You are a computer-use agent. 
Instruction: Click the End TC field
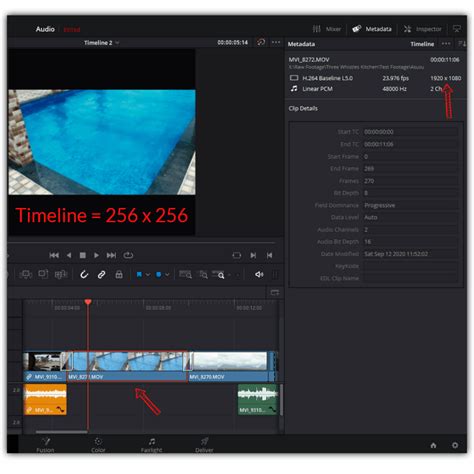(x=410, y=144)
